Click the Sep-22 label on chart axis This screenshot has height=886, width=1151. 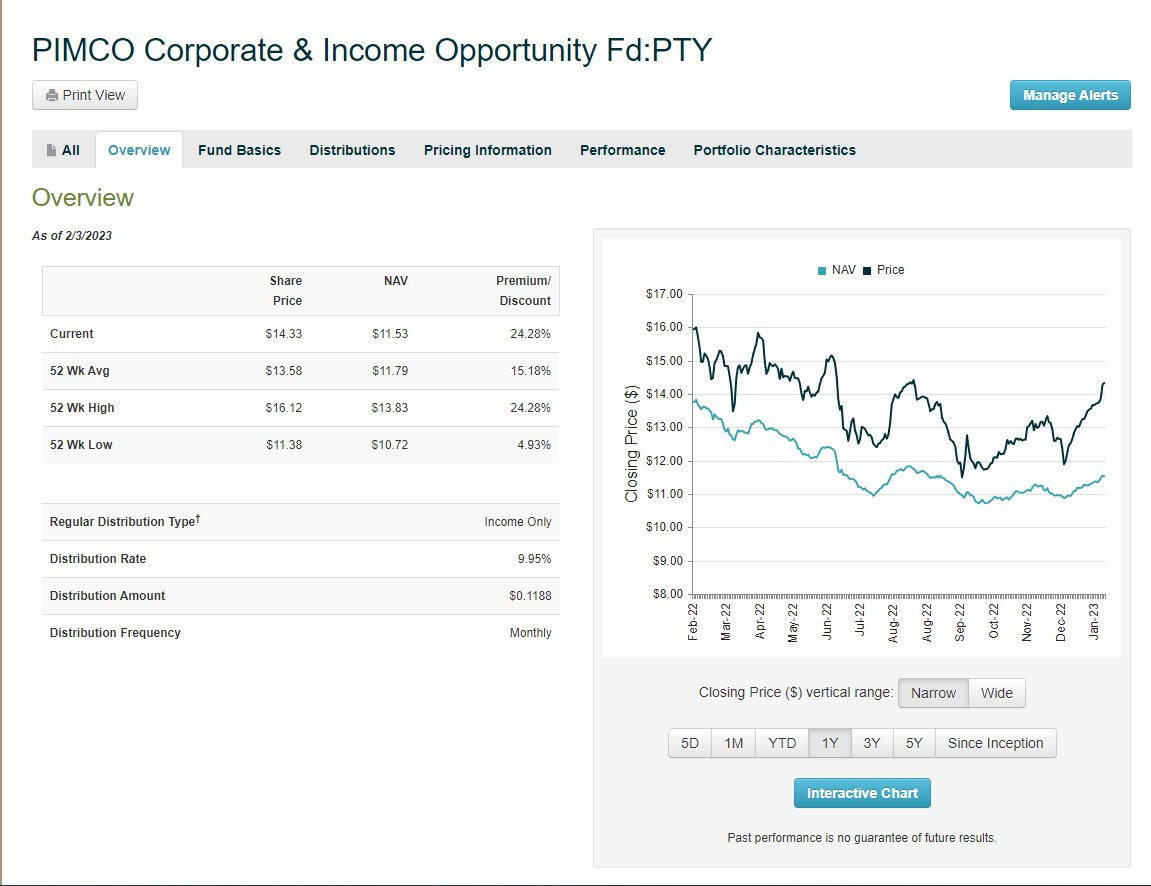point(959,622)
